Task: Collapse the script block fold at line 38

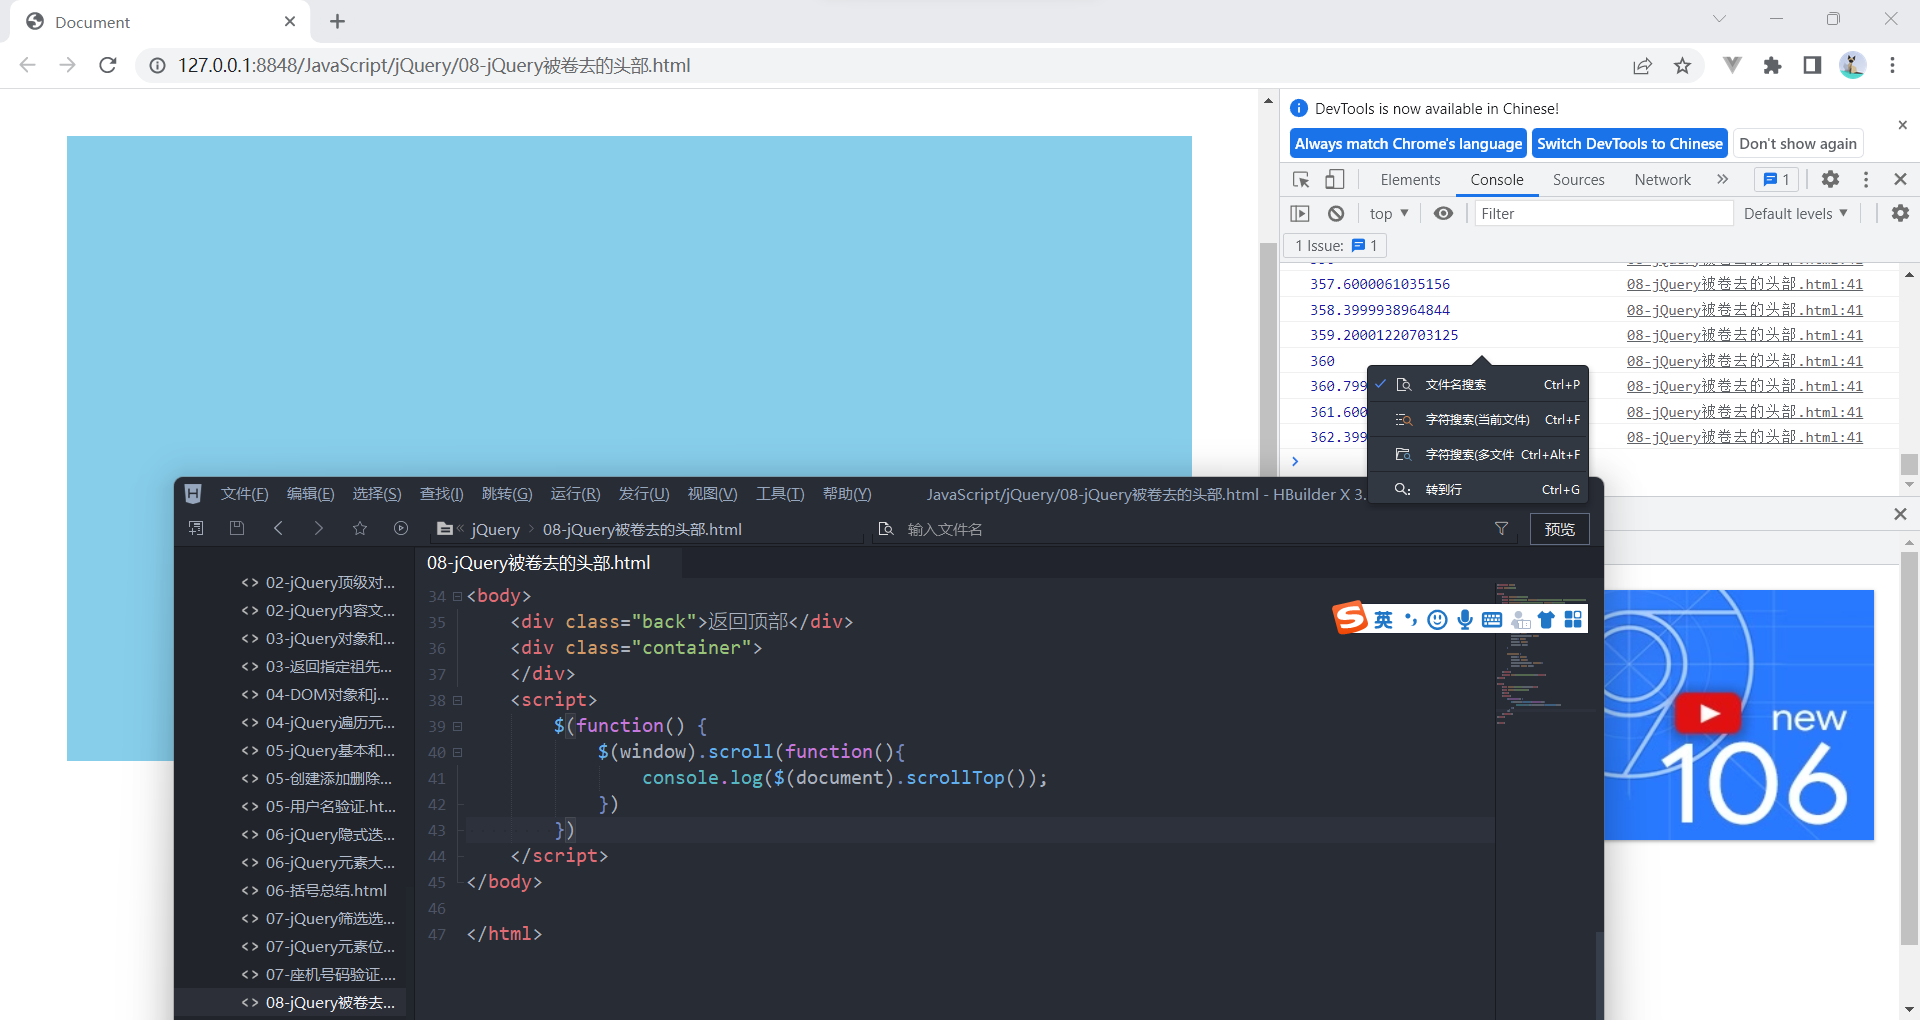Action: pyautogui.click(x=459, y=700)
